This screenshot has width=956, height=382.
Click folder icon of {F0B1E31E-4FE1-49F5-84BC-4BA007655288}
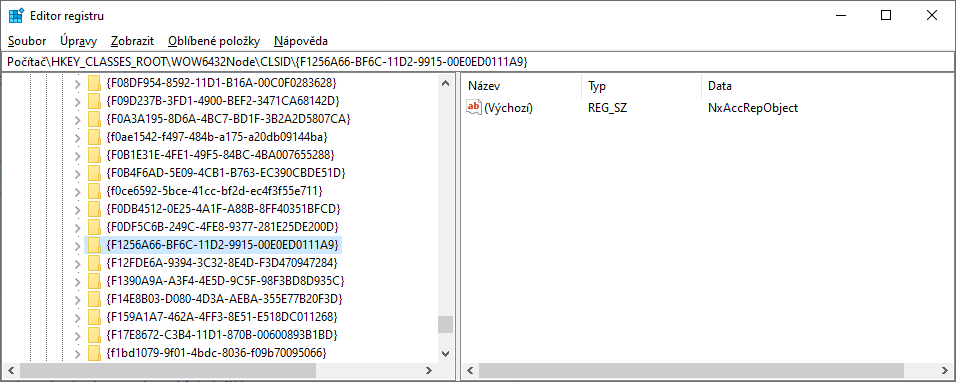tap(94, 155)
